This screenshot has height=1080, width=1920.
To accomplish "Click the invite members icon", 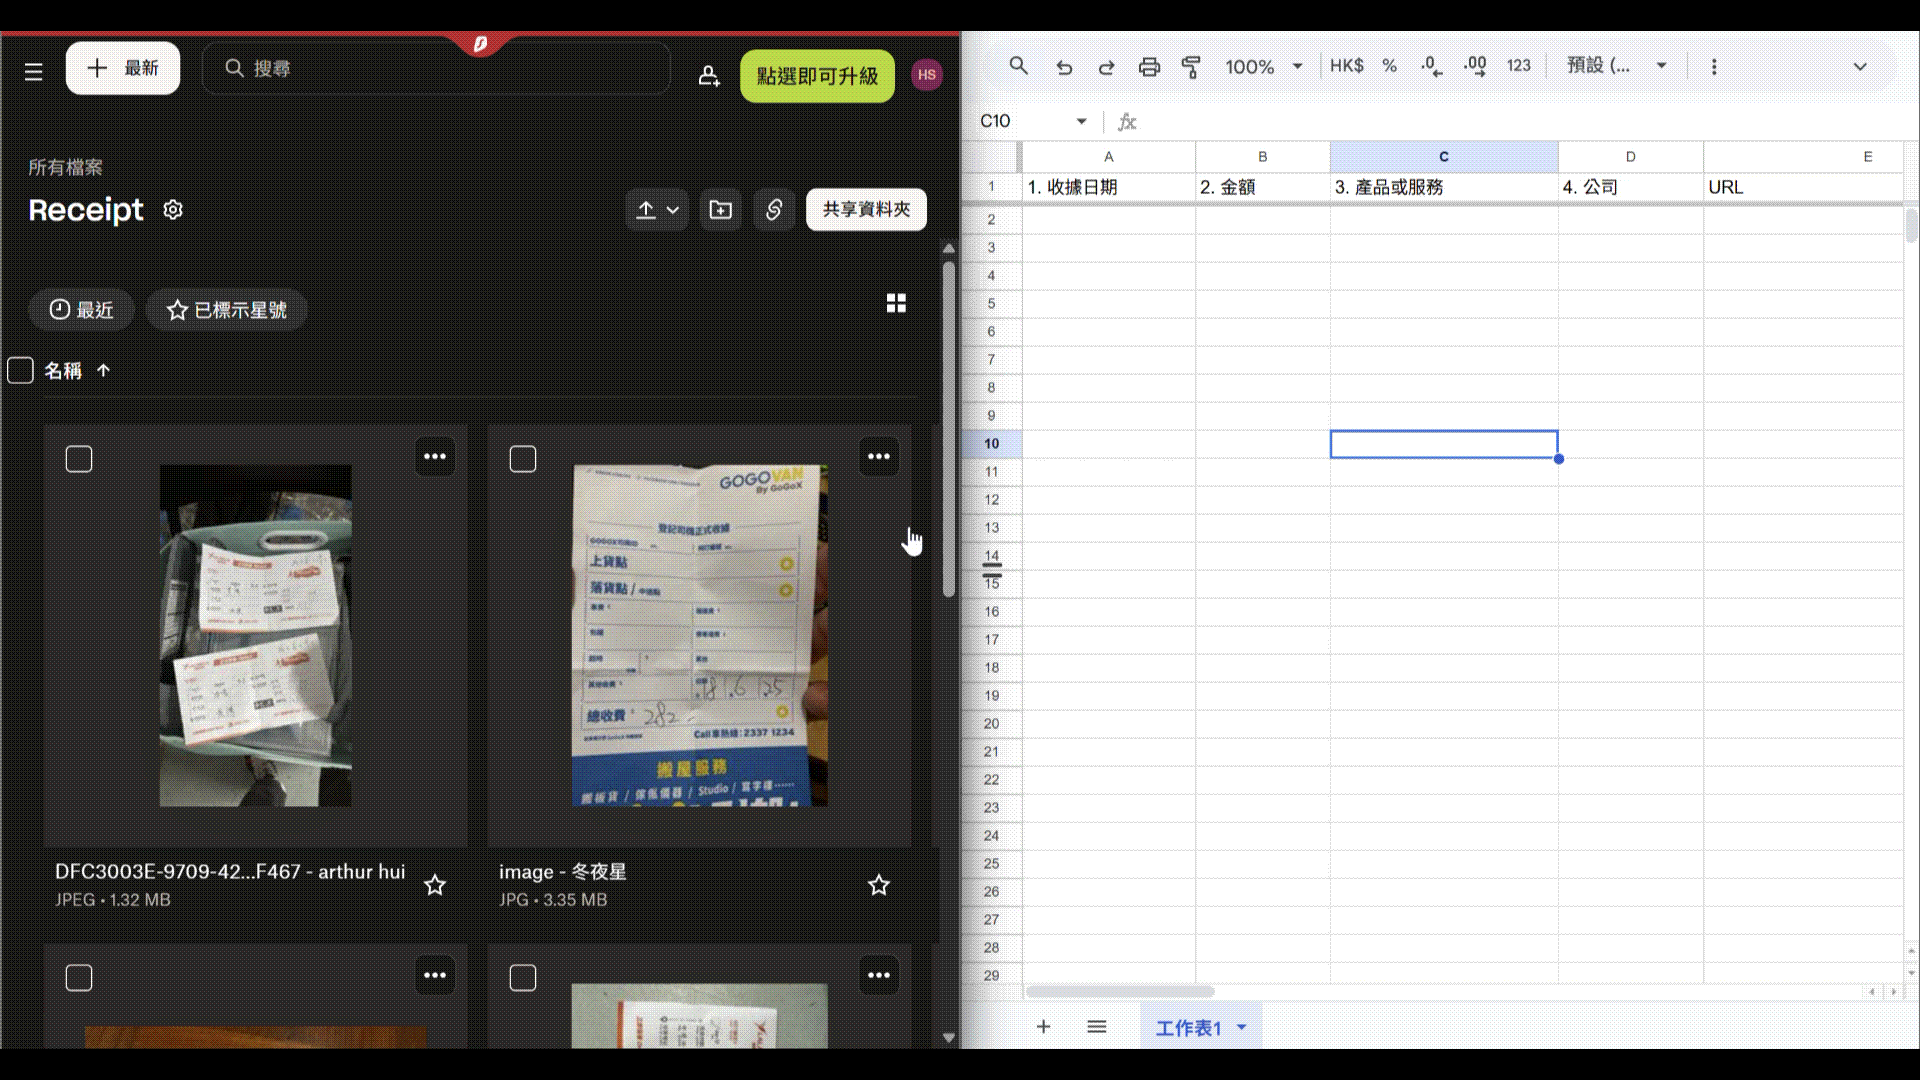I will pos(709,76).
